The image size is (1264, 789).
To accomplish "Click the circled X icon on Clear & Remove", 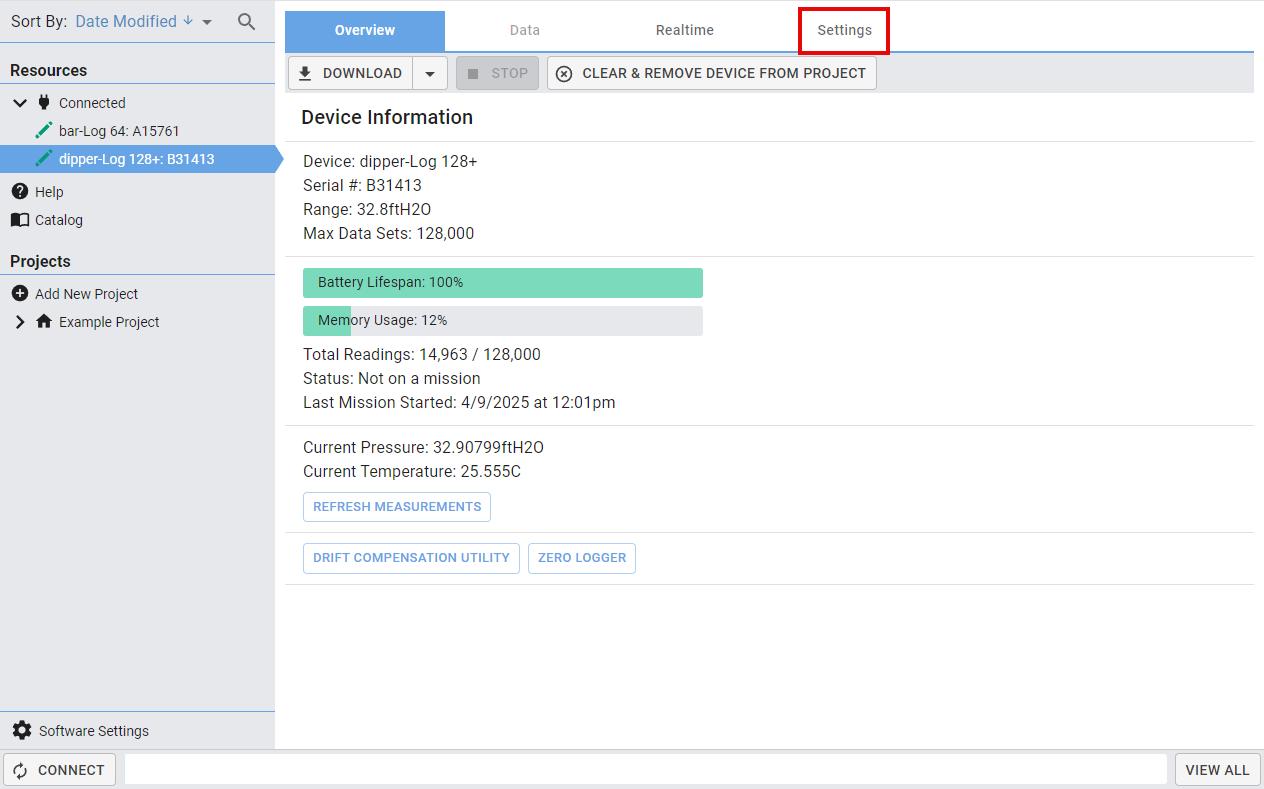I will pos(564,73).
